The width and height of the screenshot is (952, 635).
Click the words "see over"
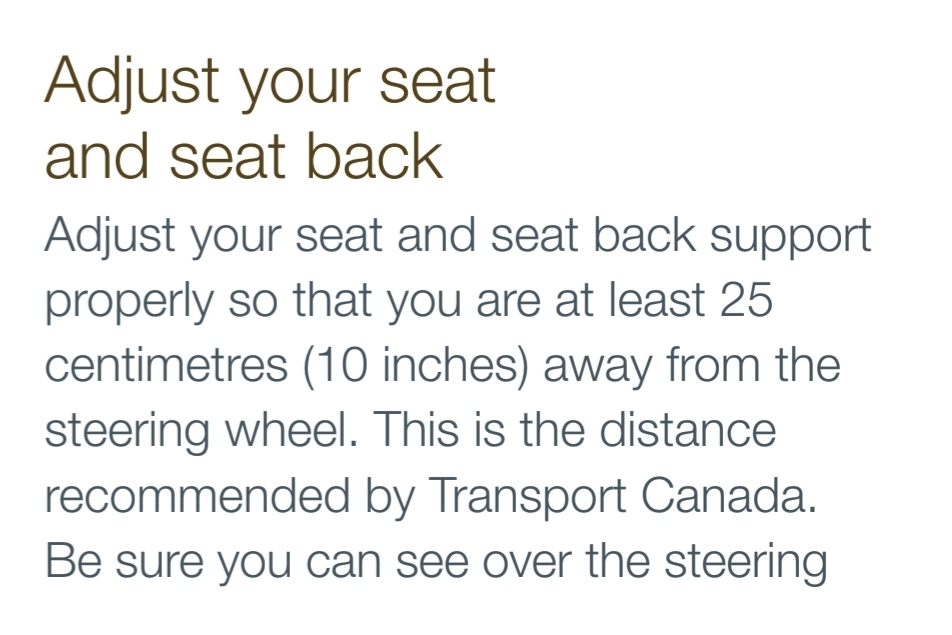point(483,562)
